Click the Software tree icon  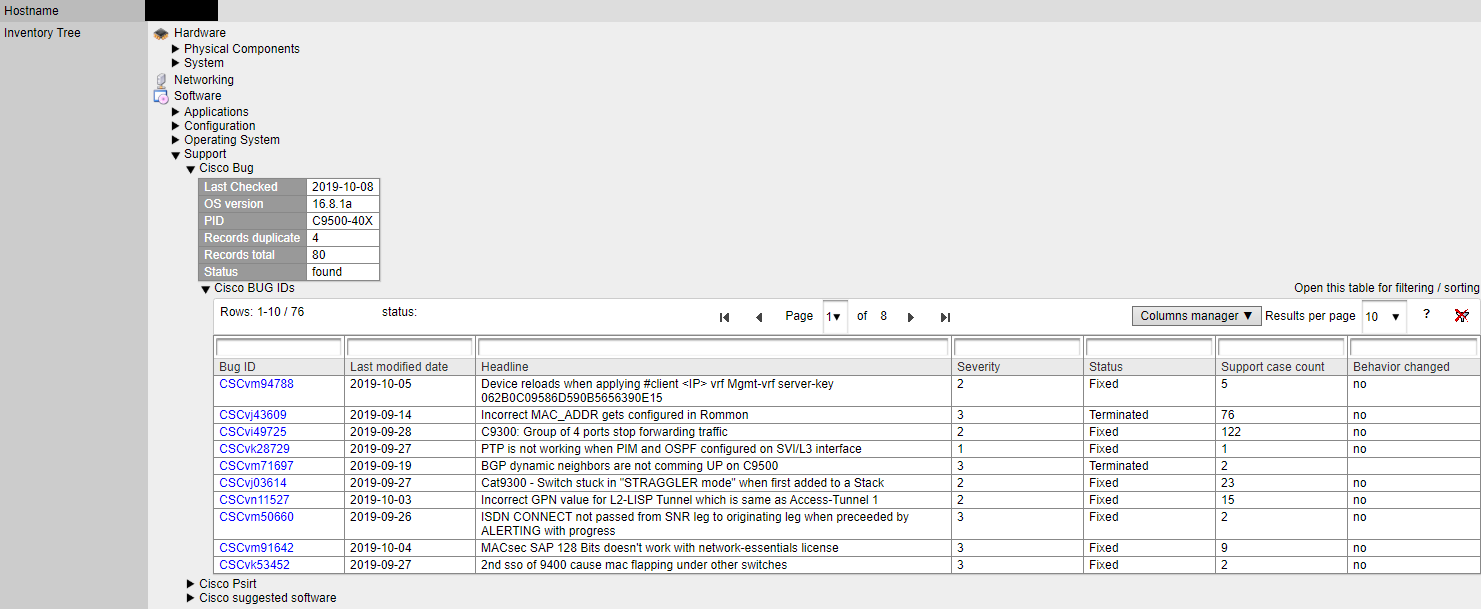[161, 96]
